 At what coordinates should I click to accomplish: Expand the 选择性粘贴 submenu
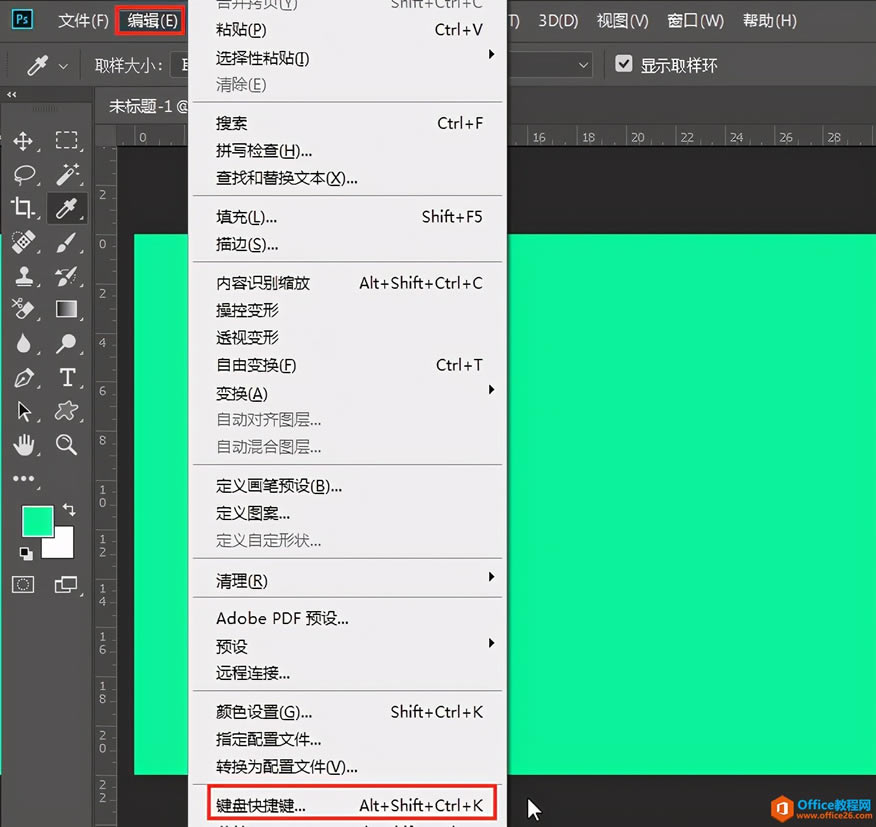pyautogui.click(x=347, y=58)
